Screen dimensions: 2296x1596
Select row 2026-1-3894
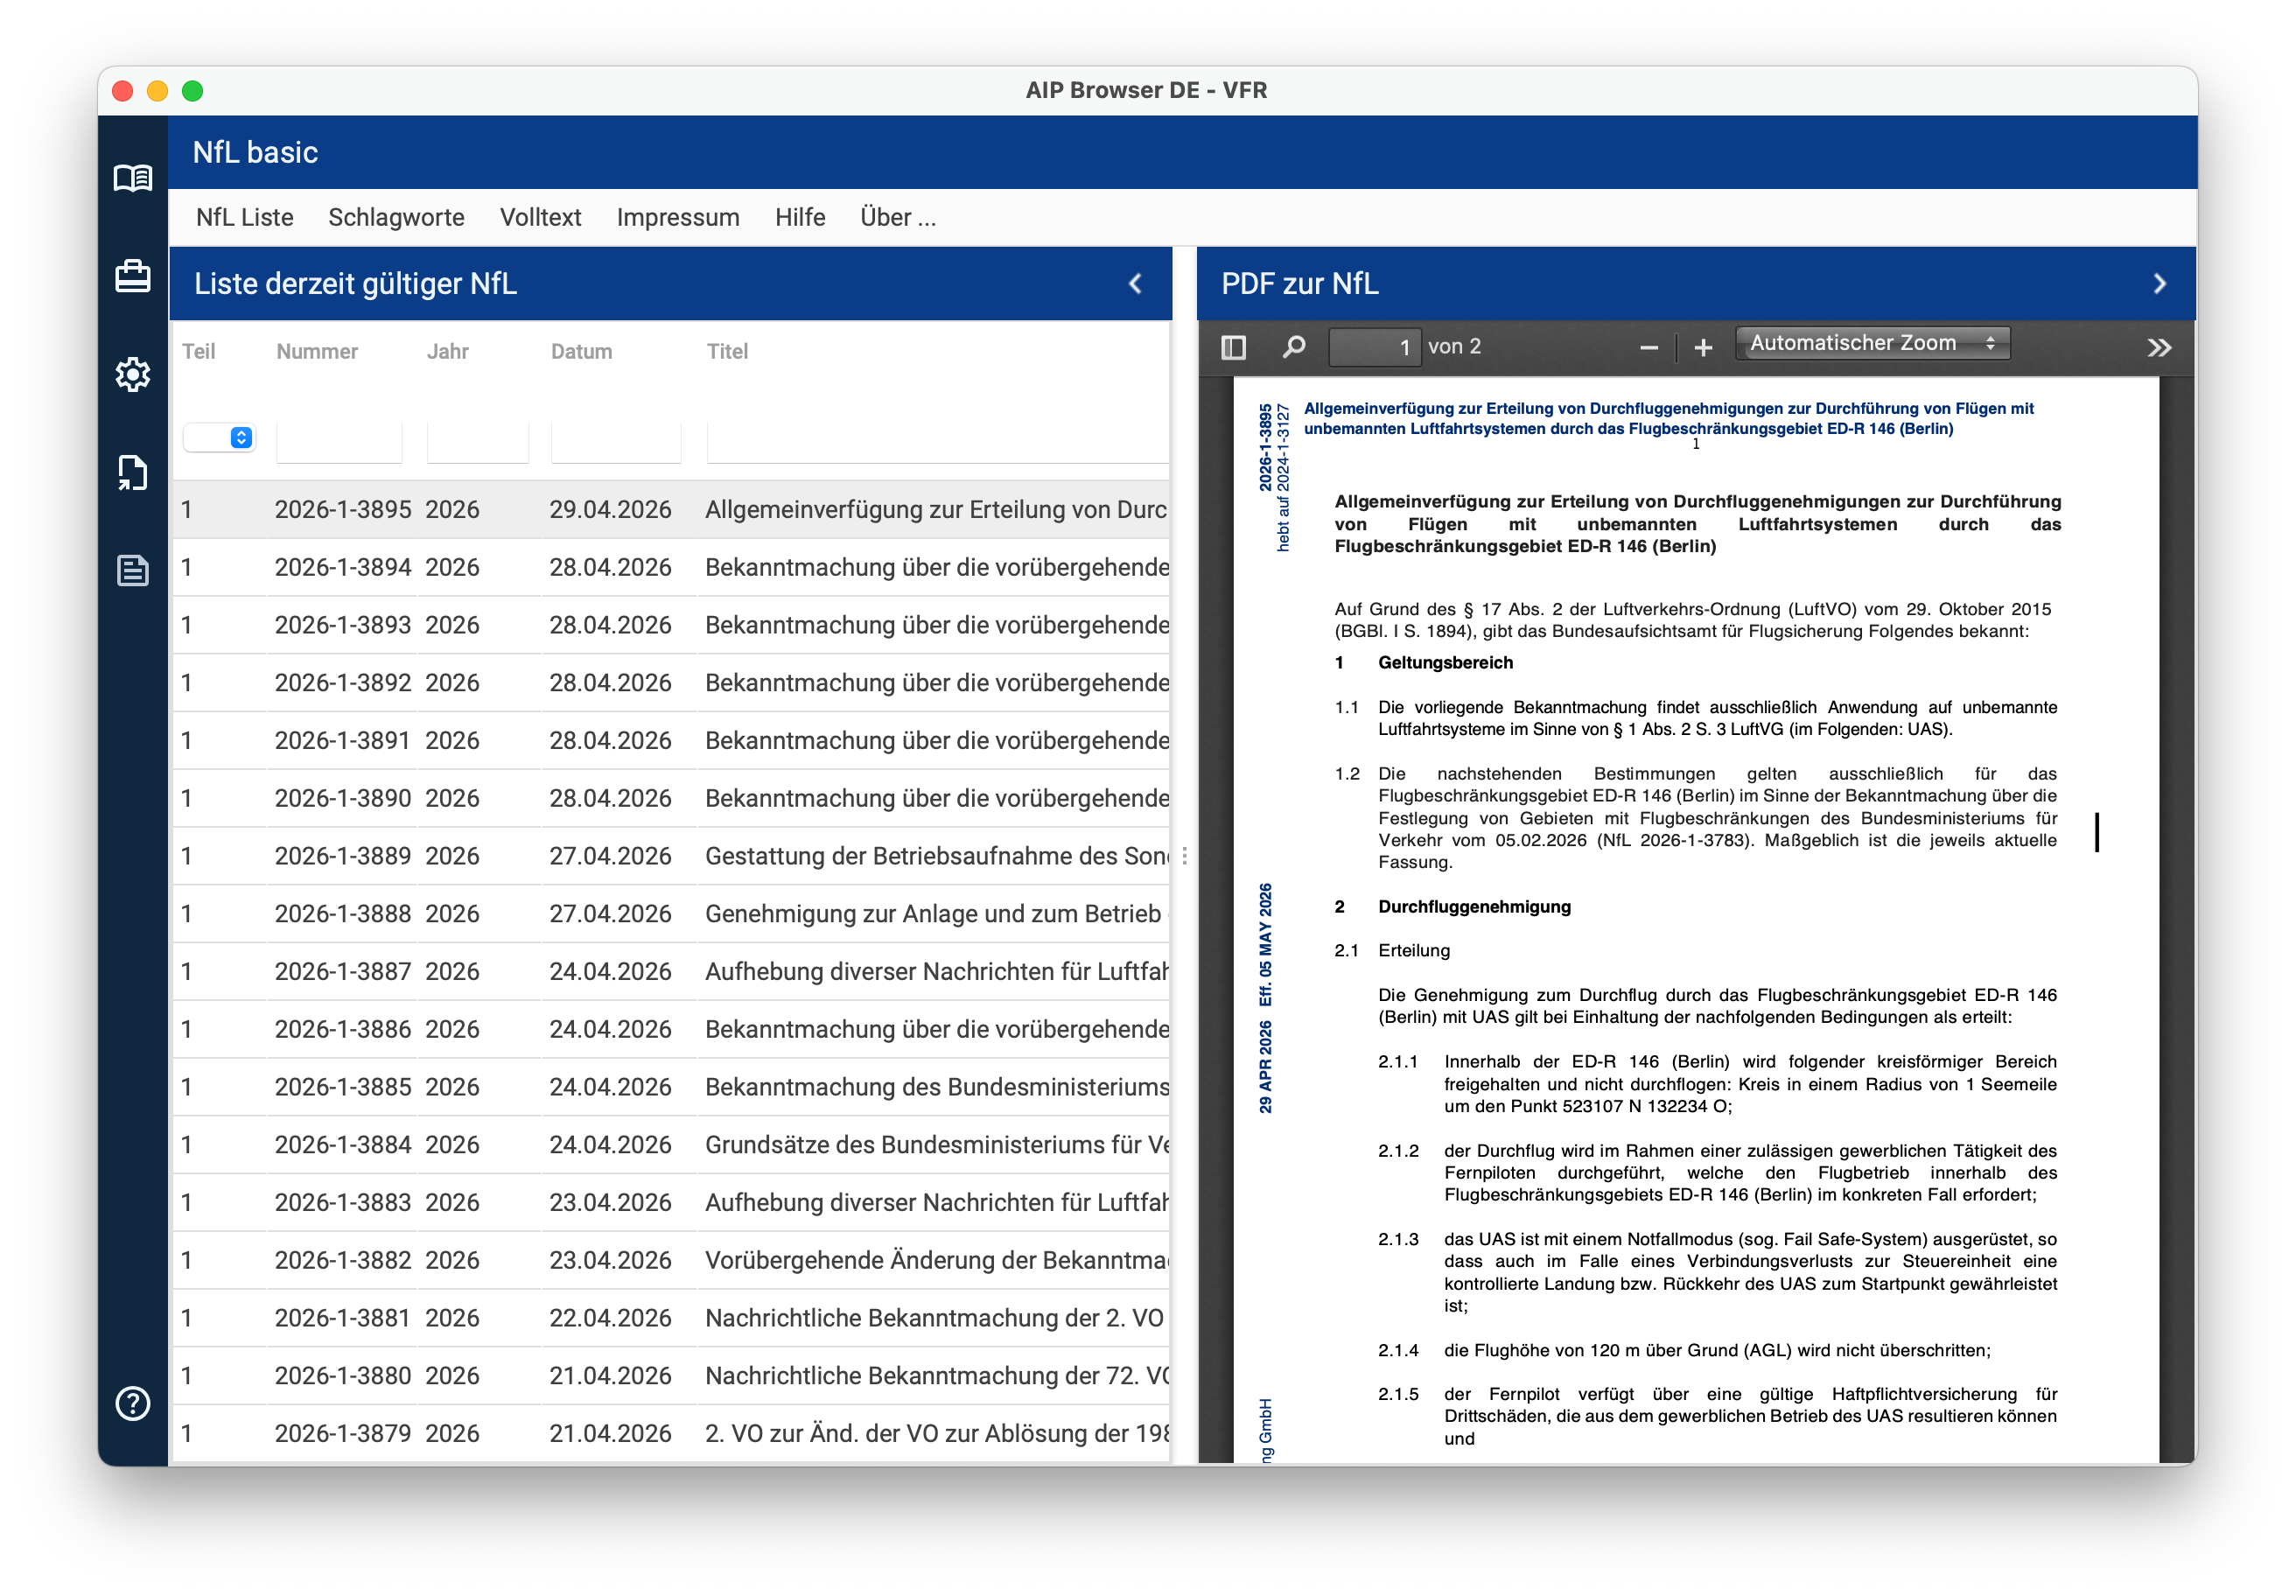click(x=671, y=568)
